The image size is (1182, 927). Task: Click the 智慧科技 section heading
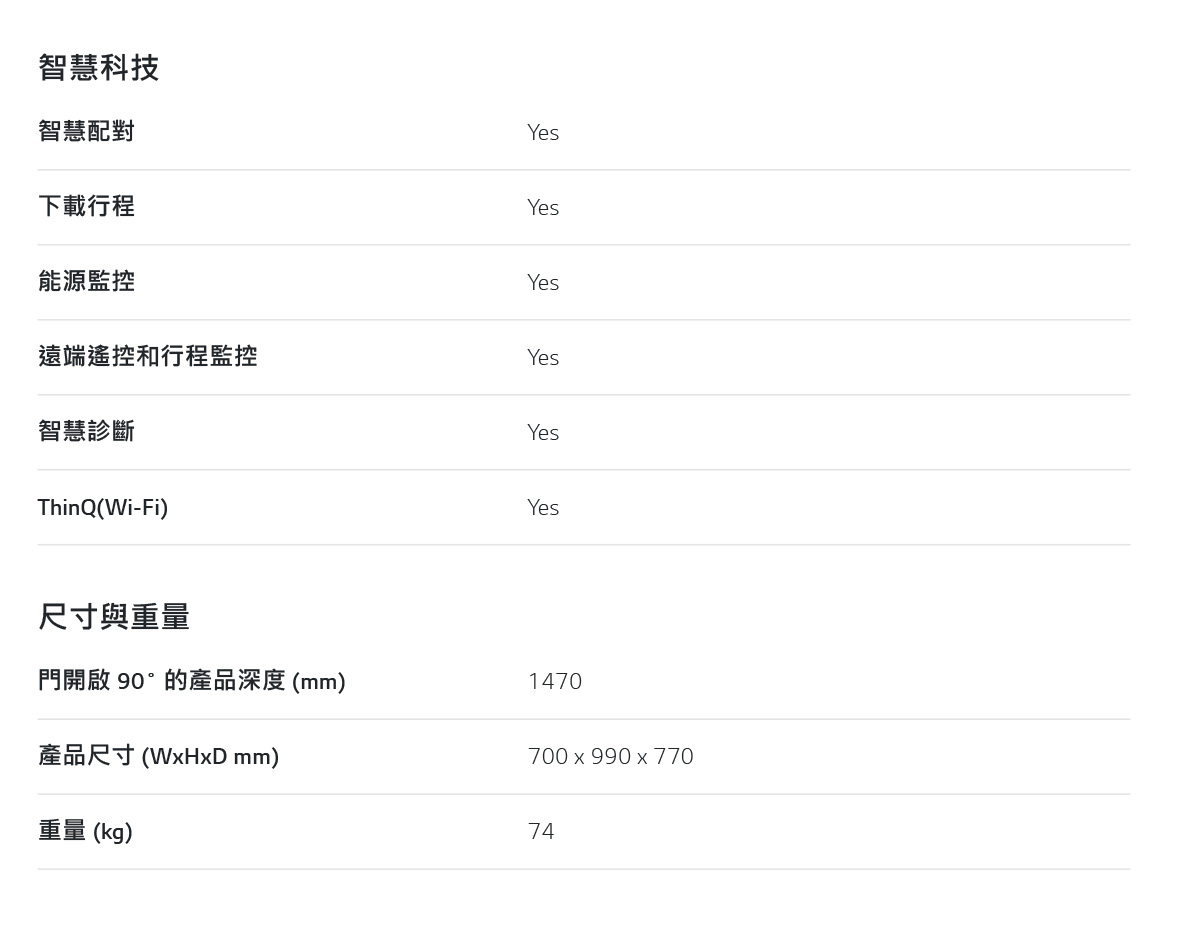tap(99, 68)
